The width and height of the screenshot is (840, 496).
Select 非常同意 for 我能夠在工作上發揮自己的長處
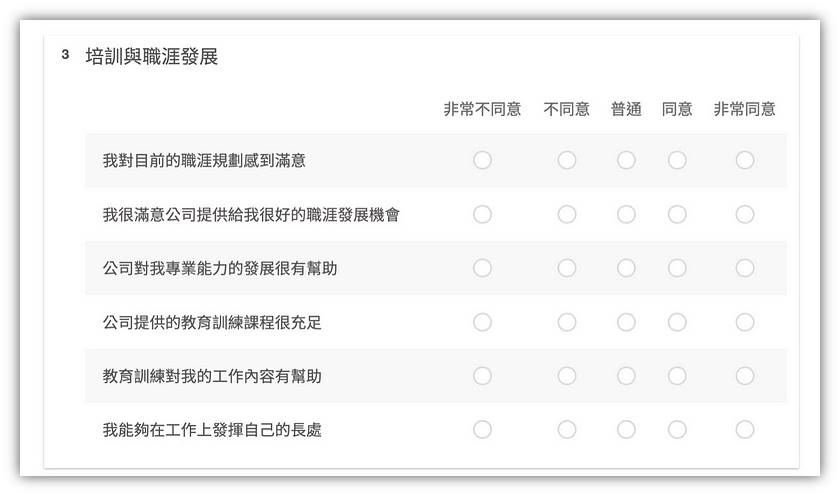click(745, 429)
